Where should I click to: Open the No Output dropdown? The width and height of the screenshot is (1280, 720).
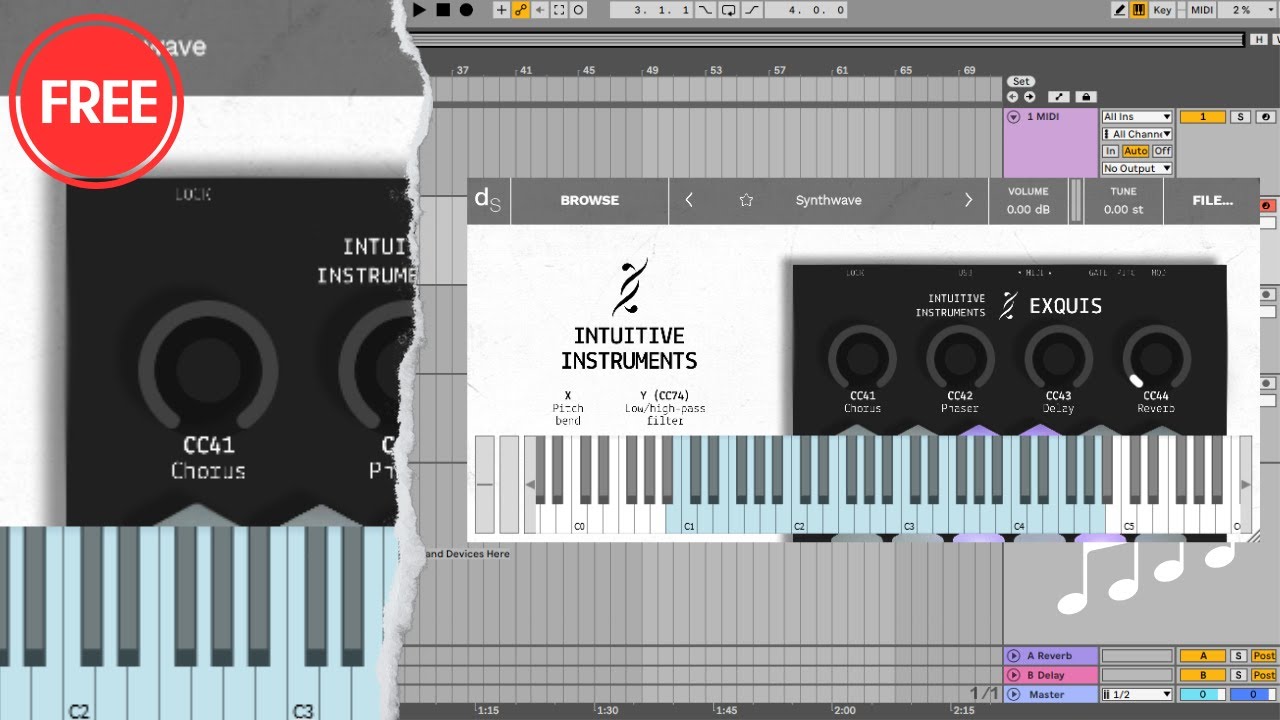click(x=1137, y=169)
